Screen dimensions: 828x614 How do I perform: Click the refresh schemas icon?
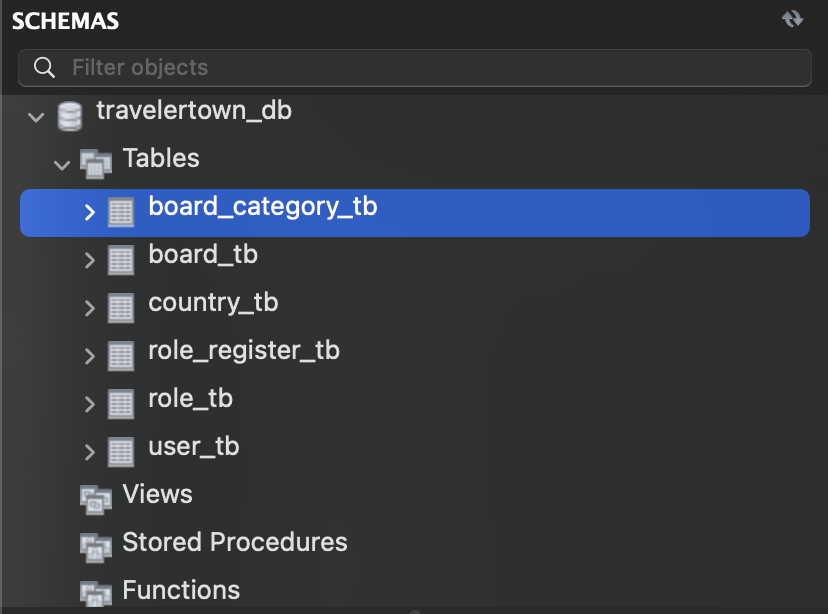click(792, 18)
